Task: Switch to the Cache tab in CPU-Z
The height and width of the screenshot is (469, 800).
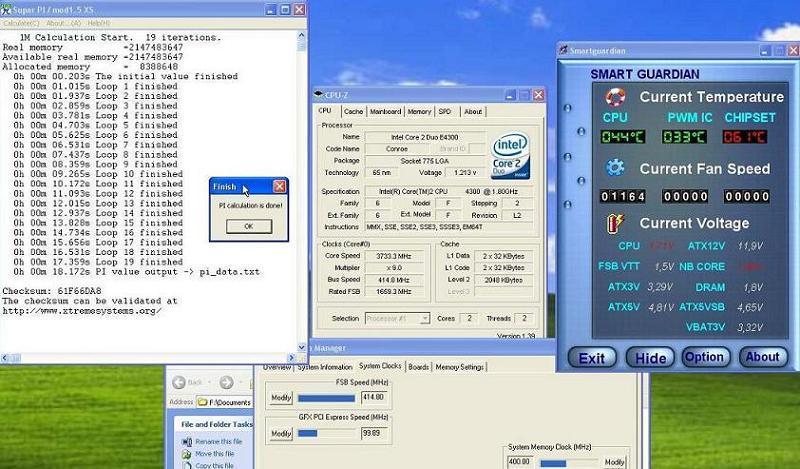Action: point(353,111)
